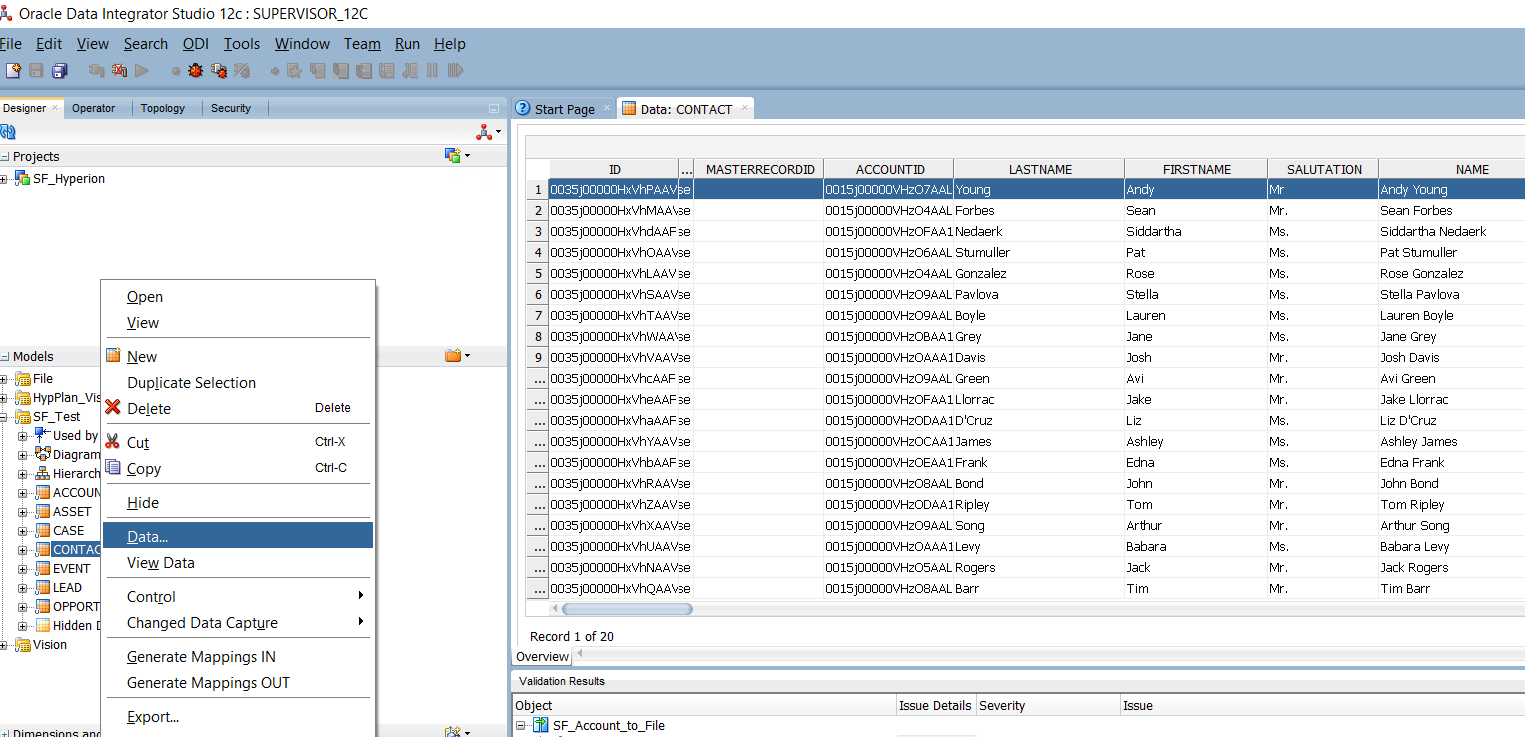This screenshot has width=1525, height=737.
Task: Click the help icon on Start Page tab
Action: pos(522,109)
